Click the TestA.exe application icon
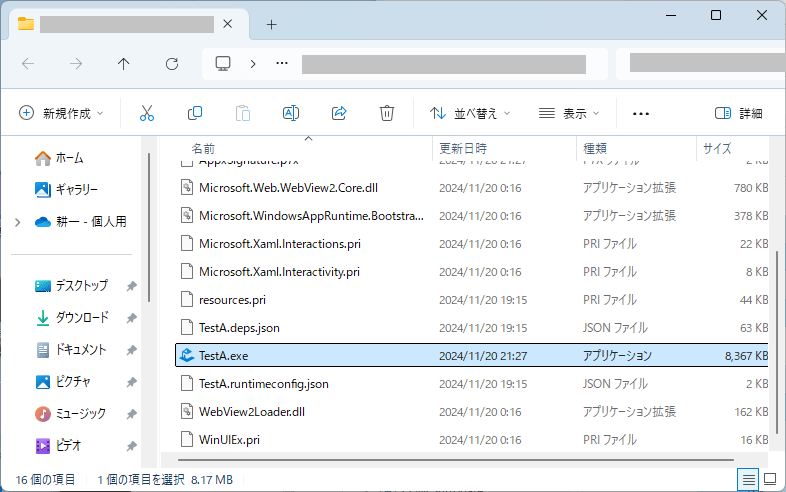Screen dimensions: 786x492 point(187,356)
